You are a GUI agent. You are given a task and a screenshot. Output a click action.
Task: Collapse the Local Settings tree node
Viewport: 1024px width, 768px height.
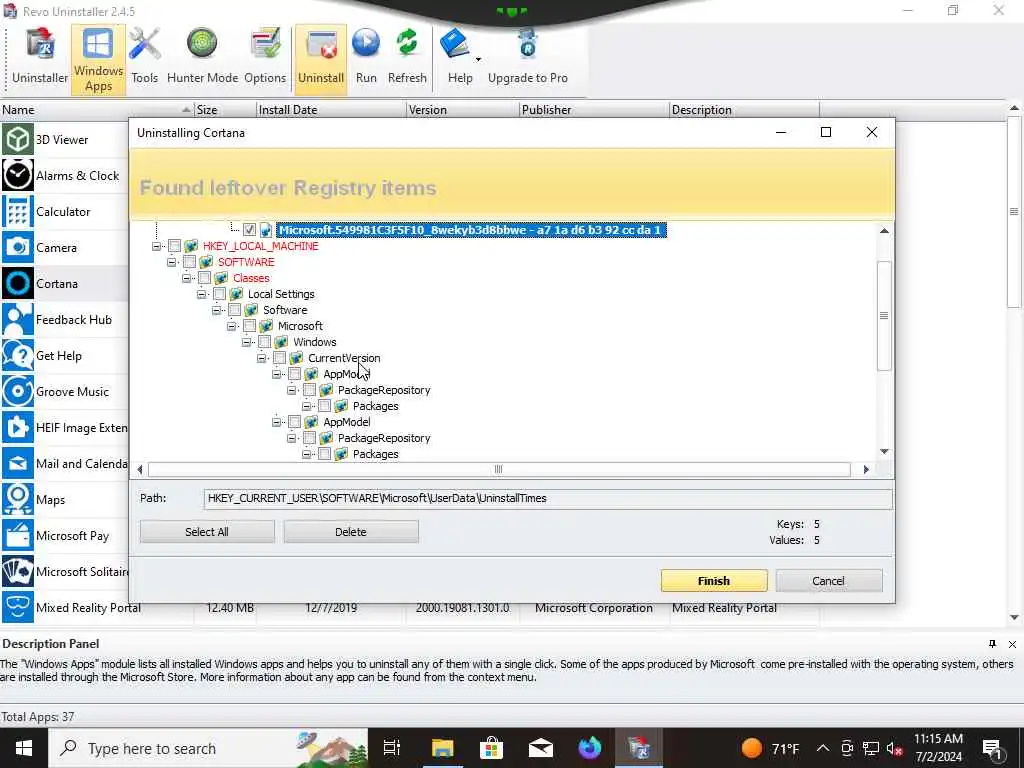tap(202, 294)
